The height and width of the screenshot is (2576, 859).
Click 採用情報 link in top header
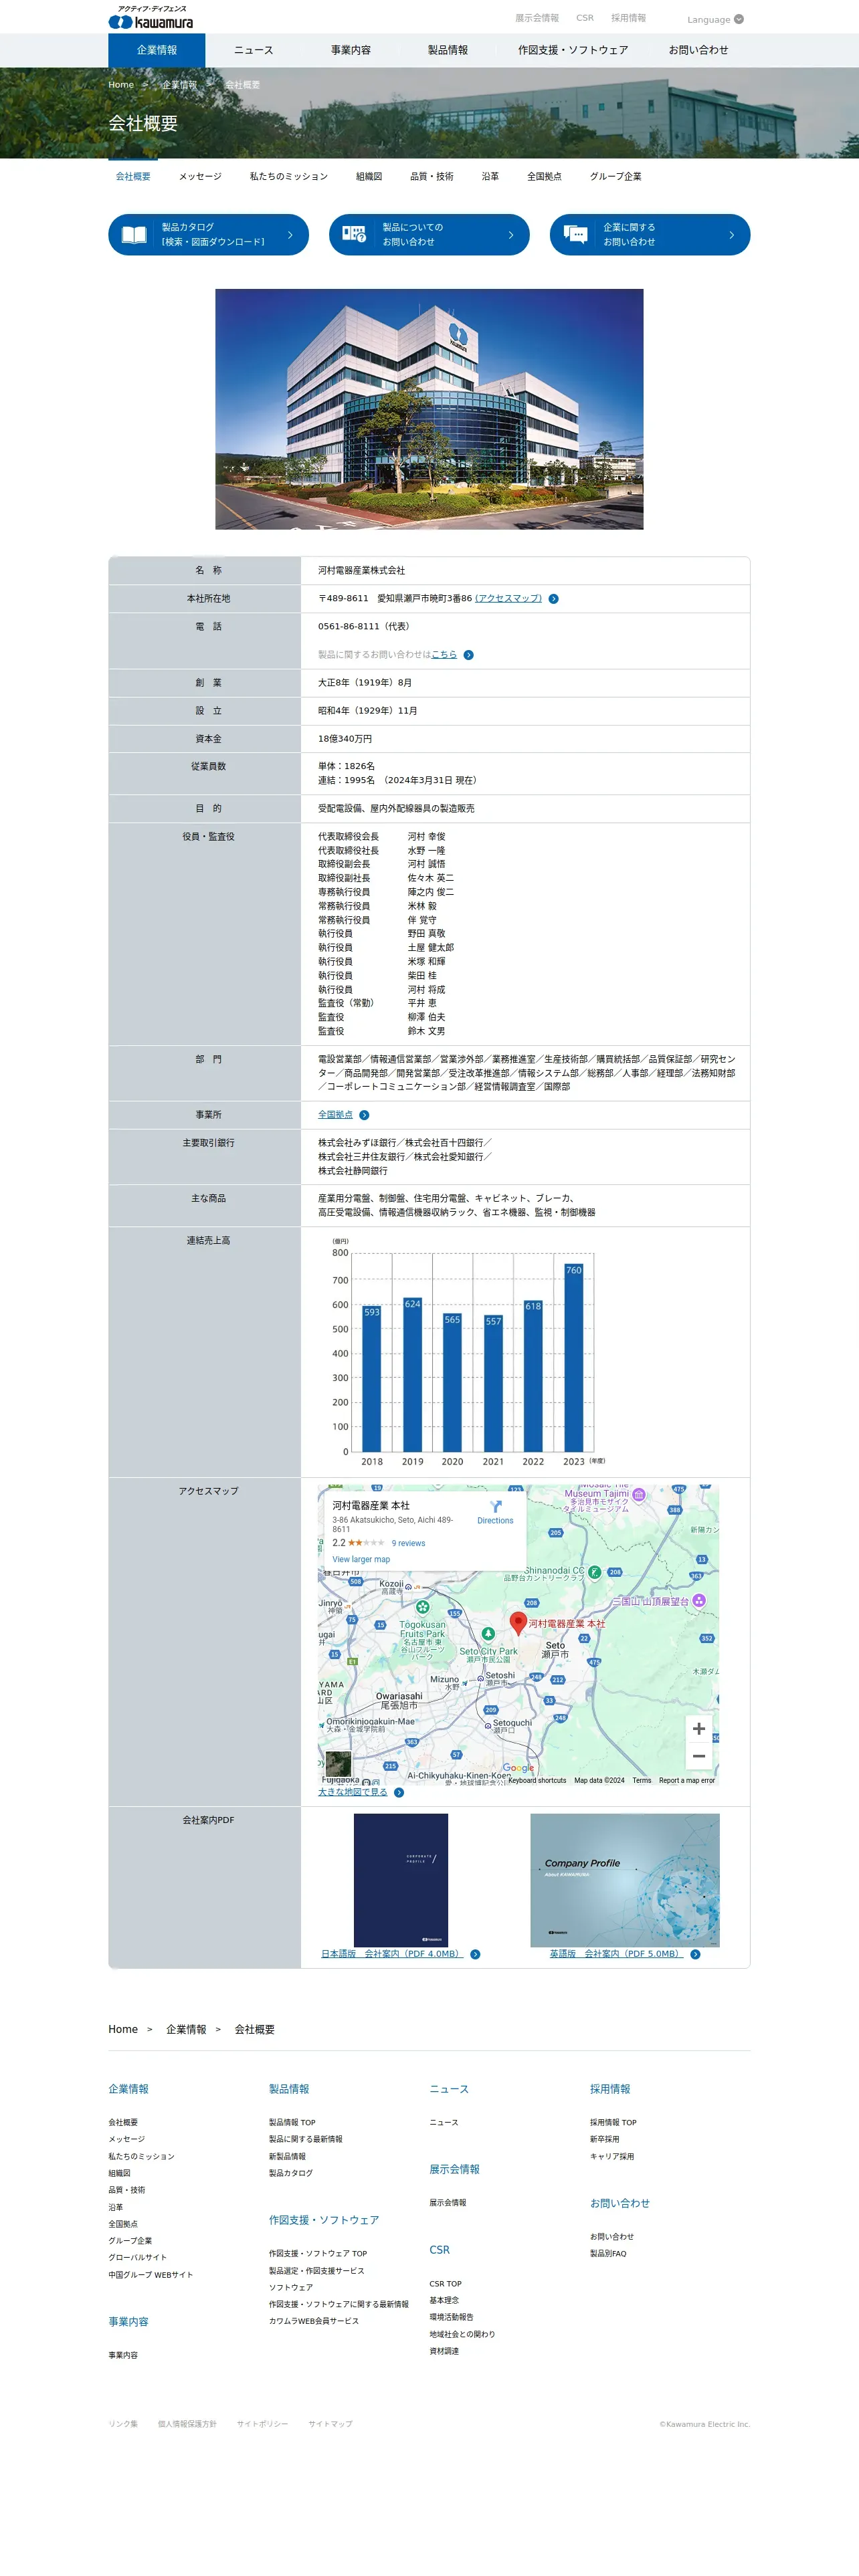pos(629,18)
